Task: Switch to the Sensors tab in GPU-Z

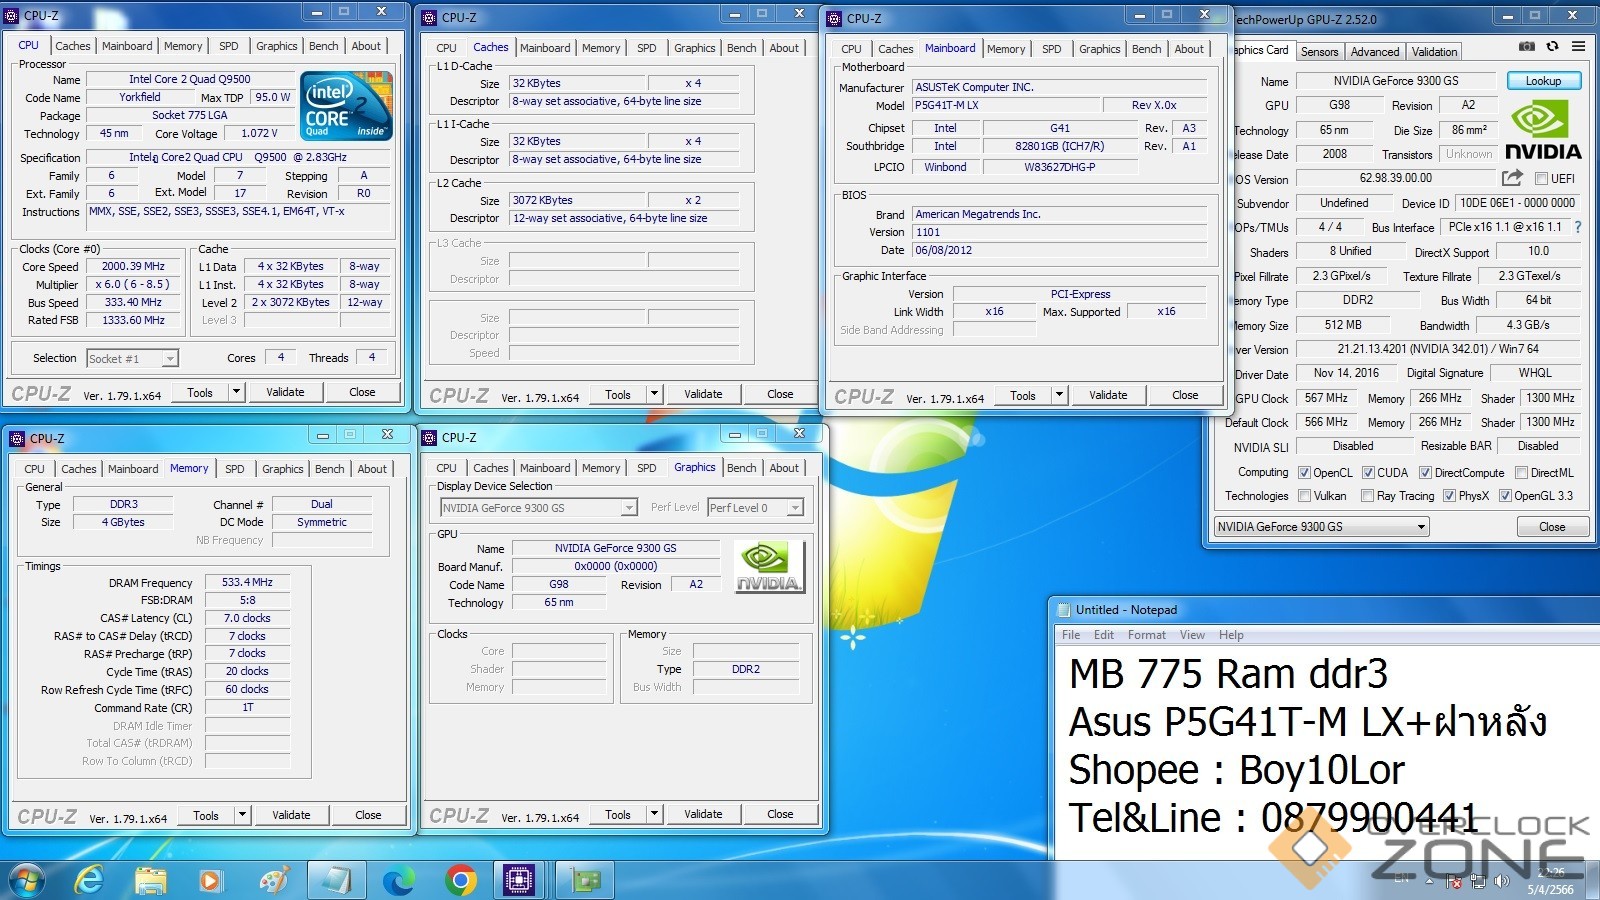Action: coord(1319,52)
